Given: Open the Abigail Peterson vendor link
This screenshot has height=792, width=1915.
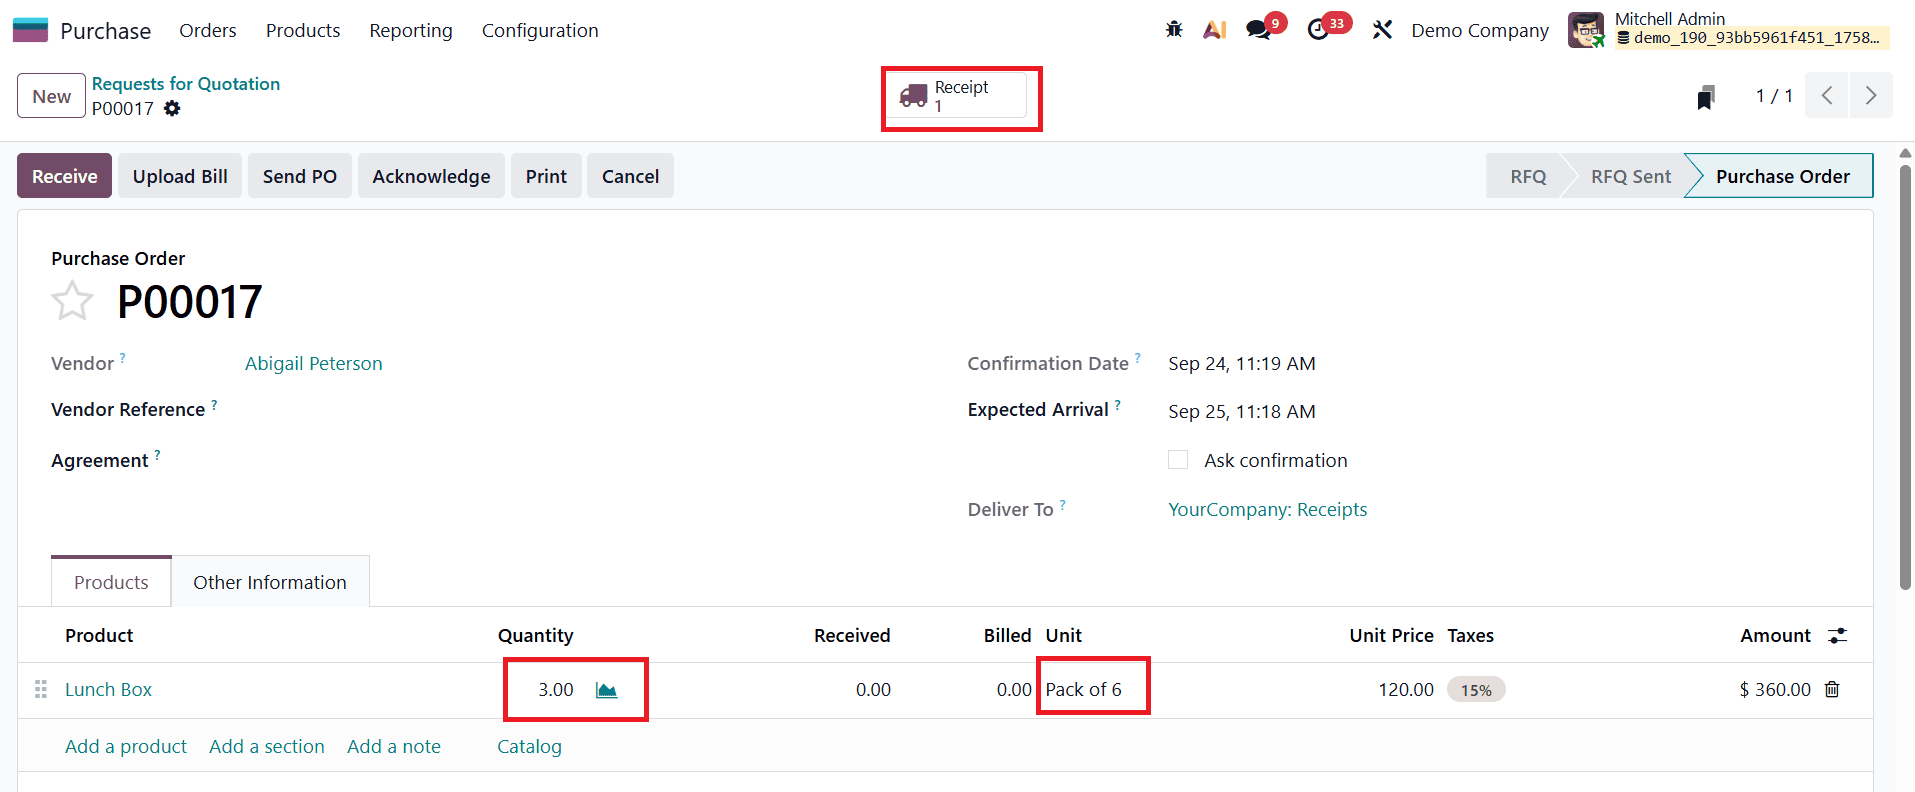Looking at the screenshot, I should tap(313, 364).
